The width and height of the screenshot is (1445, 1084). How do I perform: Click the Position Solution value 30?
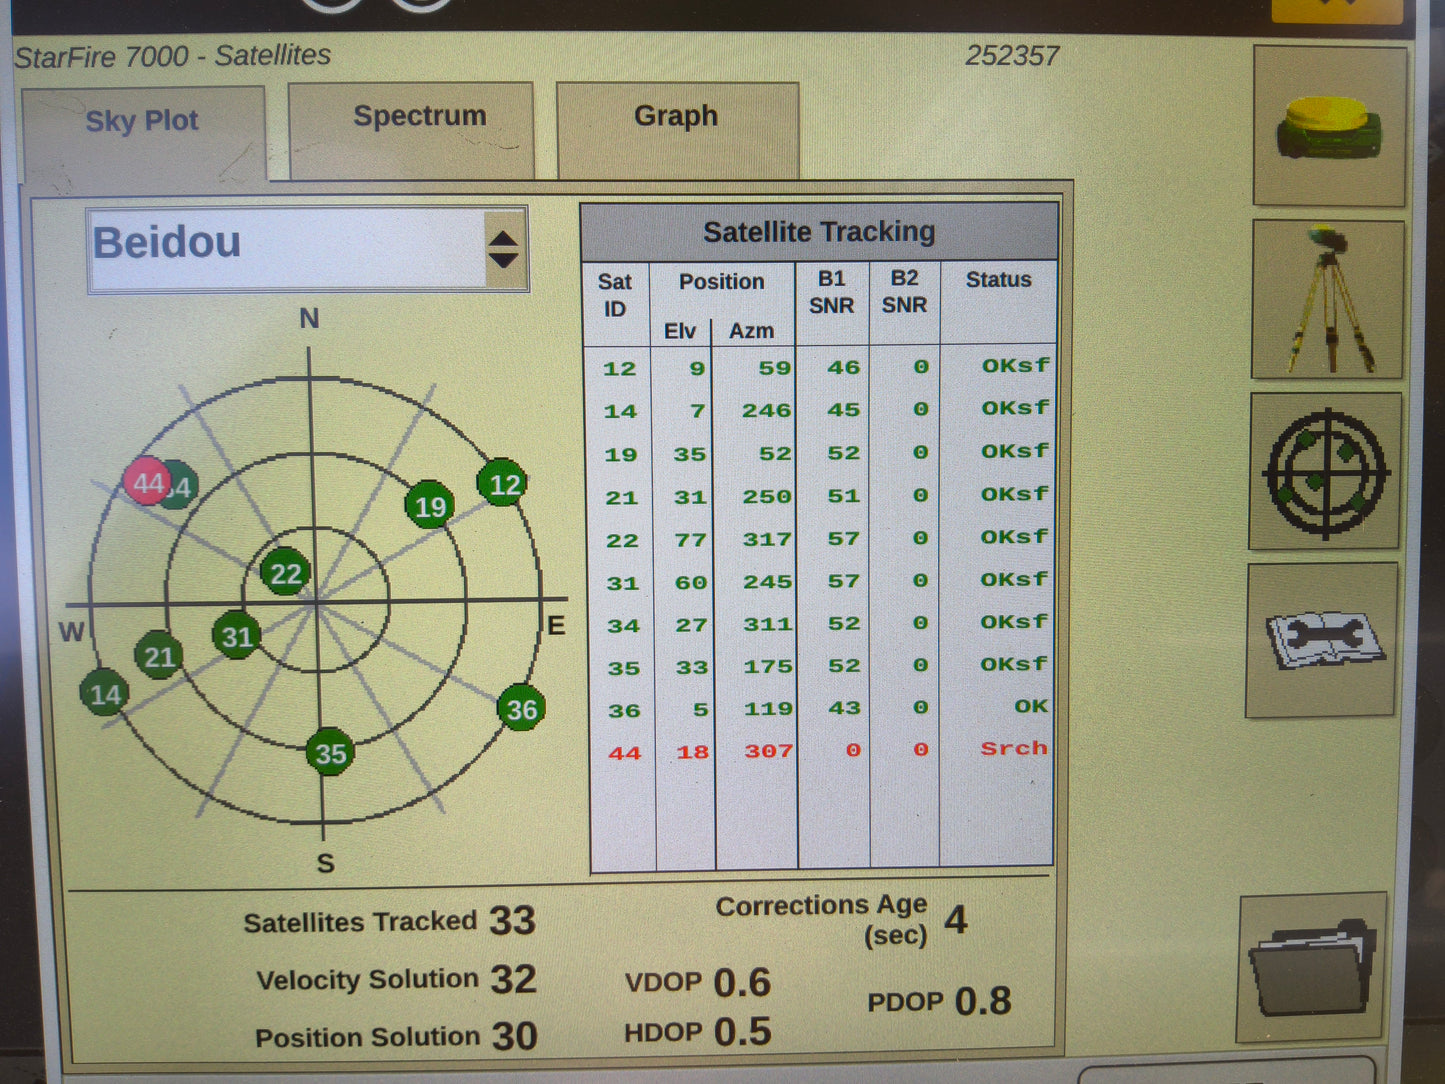tap(514, 1036)
